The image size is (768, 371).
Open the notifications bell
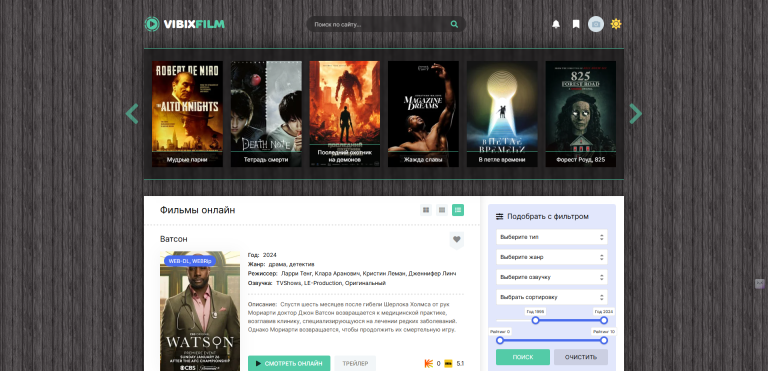pos(556,24)
